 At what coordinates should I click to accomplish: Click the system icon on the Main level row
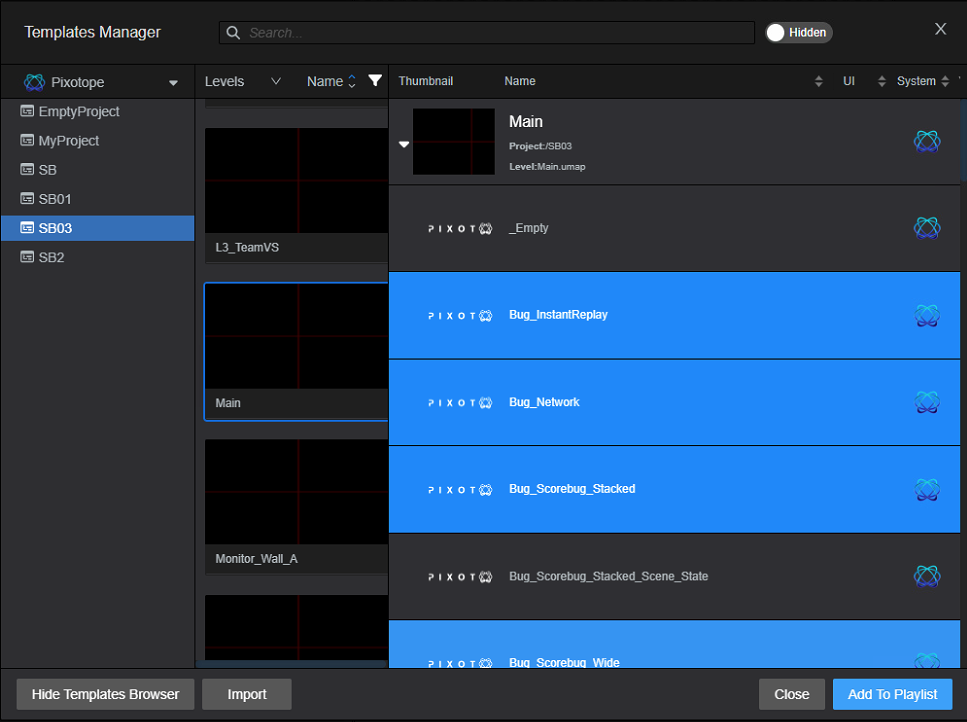[x=926, y=141]
